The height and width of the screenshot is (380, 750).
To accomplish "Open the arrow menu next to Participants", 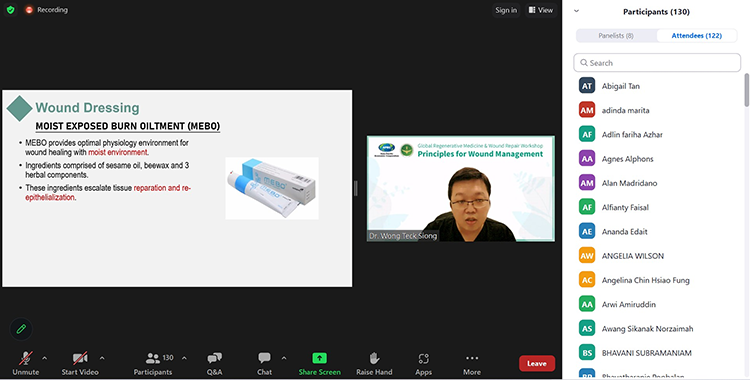I will [184, 358].
